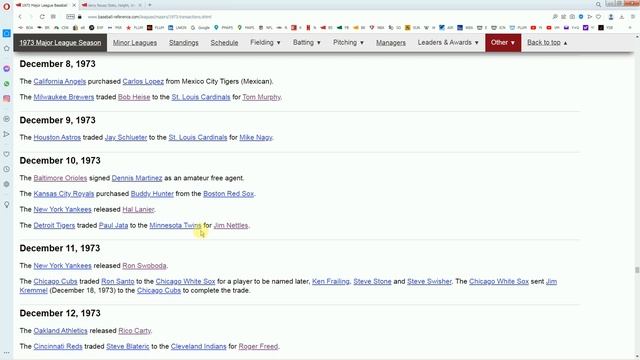Open the red Other dropdown

503,42
